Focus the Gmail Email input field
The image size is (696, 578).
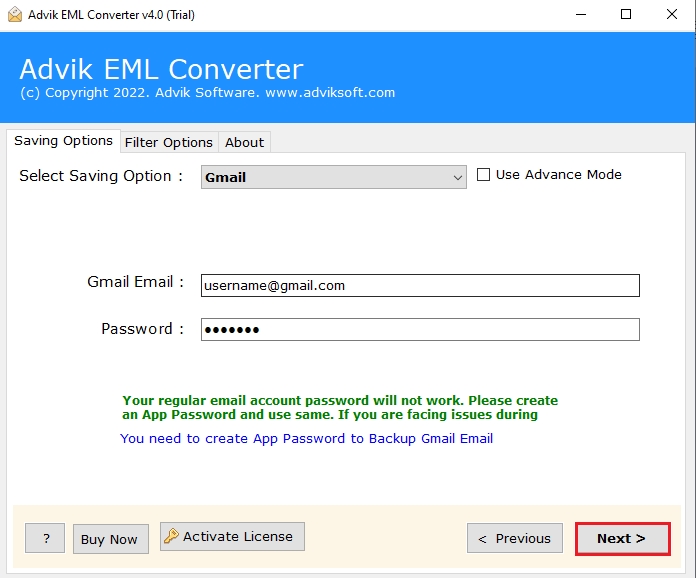coord(420,285)
